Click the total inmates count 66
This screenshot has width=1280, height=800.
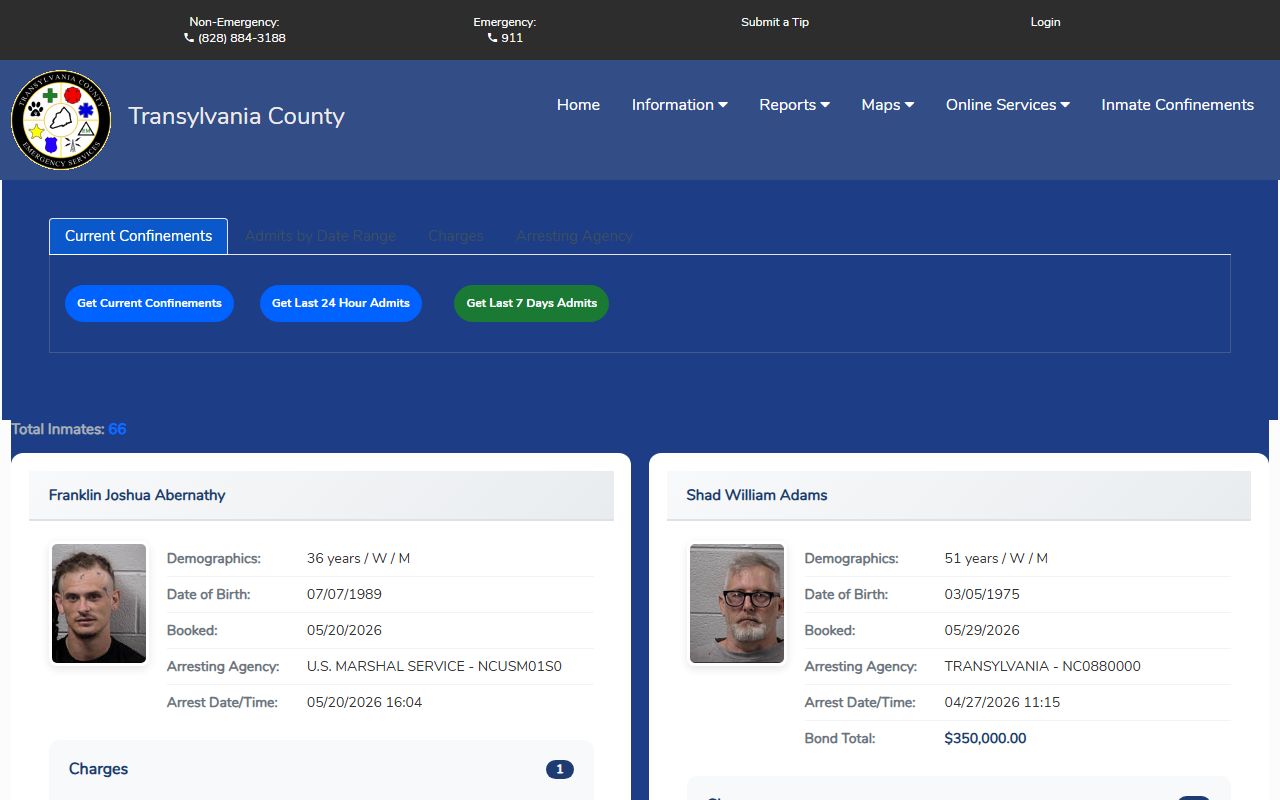[117, 429]
